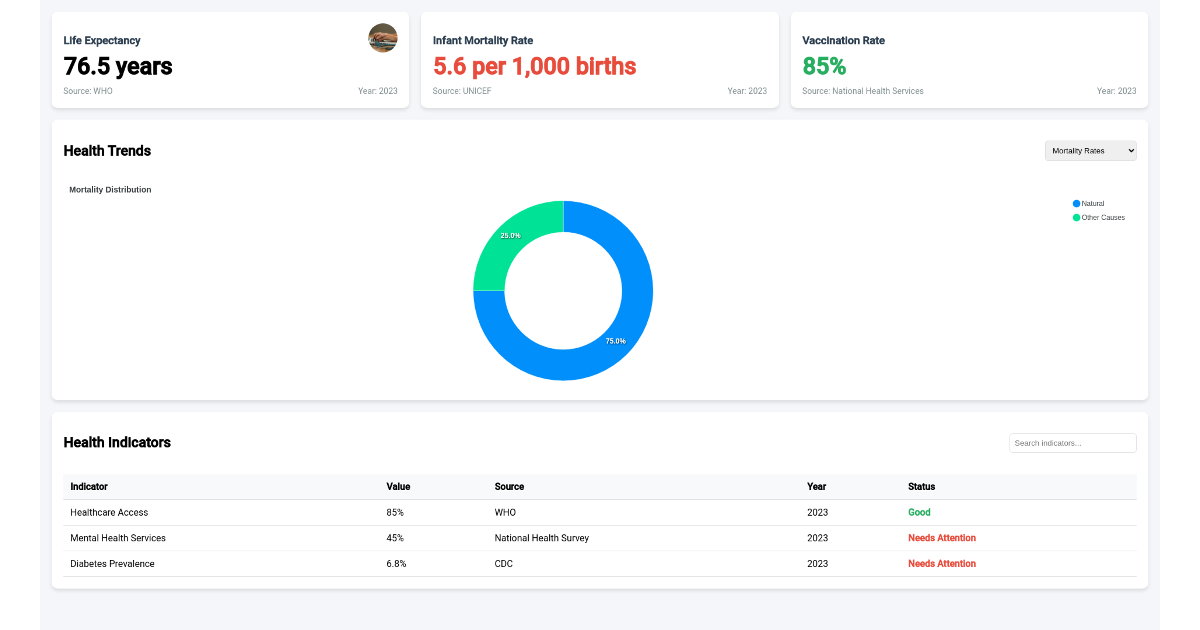The image size is (1200, 630).
Task: Switch to the Health Trends section header
Action: pos(107,151)
